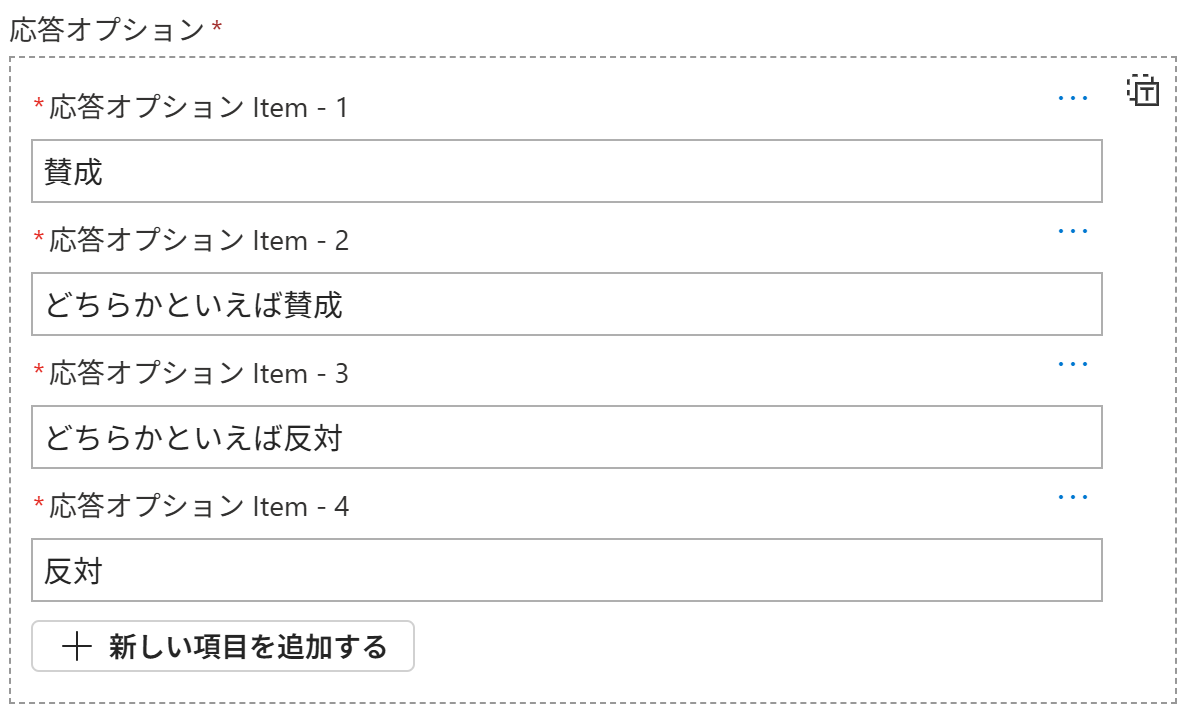1190x720 pixels.
Task: Open the ellipsis menu beside the 賛成 item
Action: click(1072, 96)
